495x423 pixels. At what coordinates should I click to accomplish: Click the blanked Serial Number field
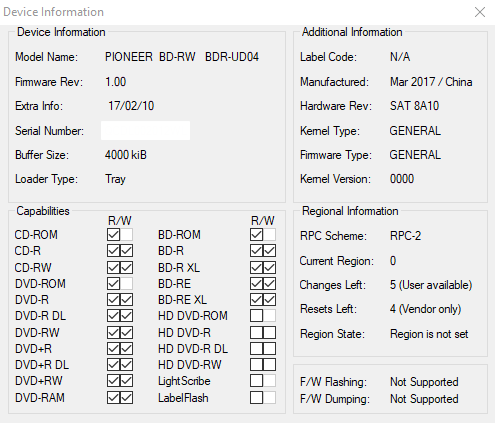[145, 131]
